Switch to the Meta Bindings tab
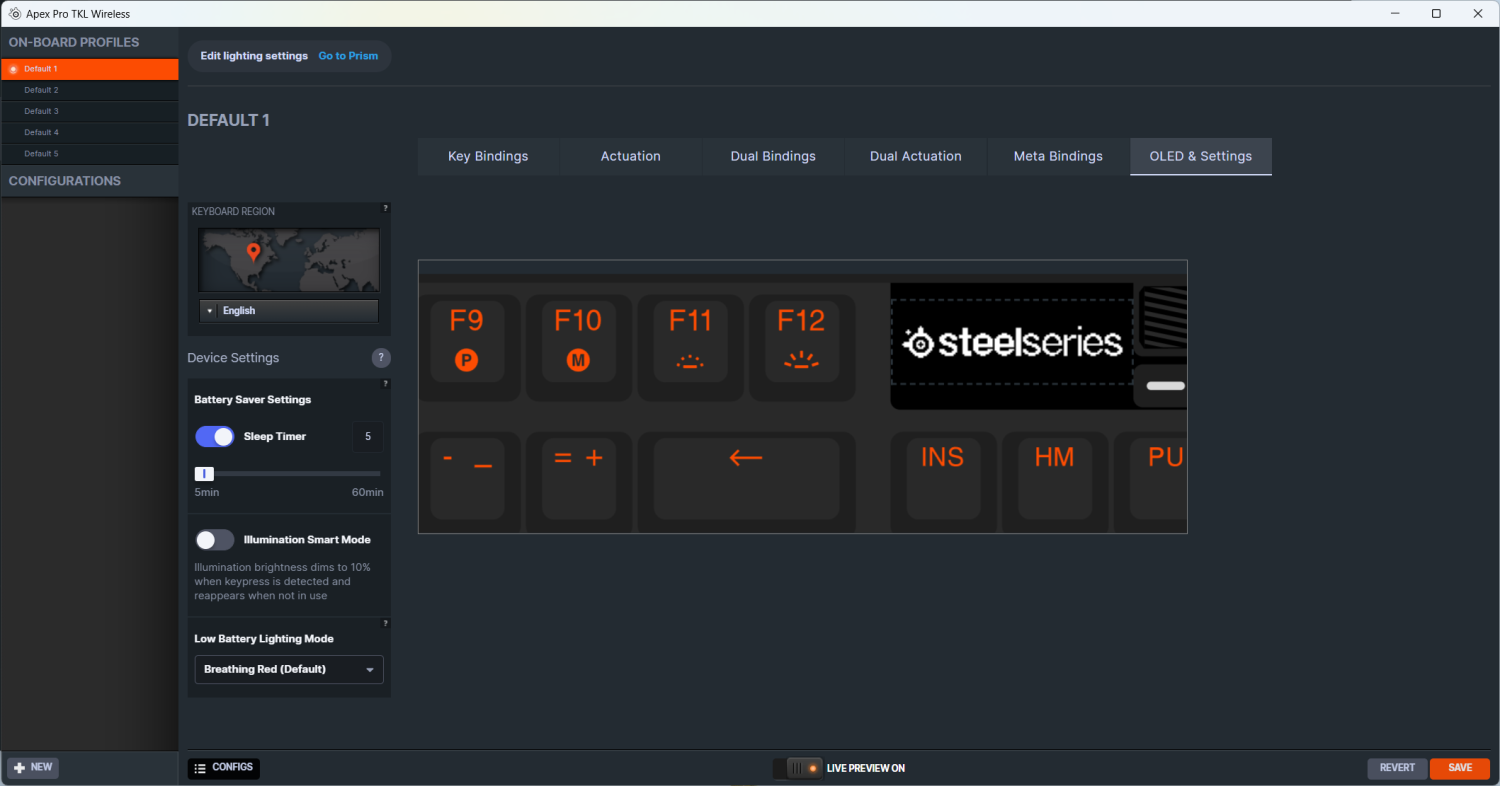The image size is (1500, 786). (x=1058, y=156)
